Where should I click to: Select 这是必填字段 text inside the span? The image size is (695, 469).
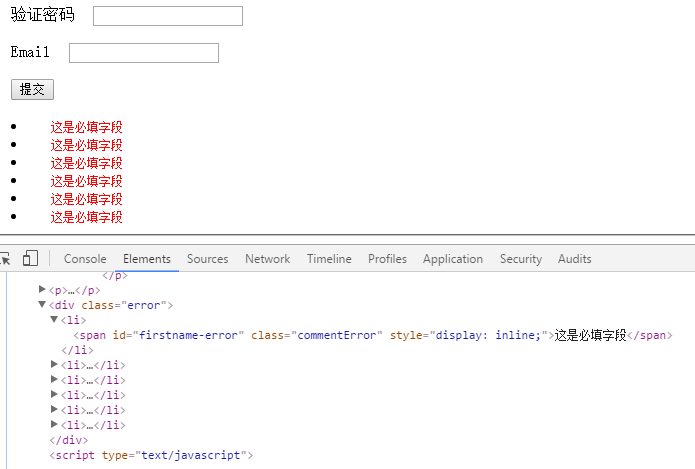[x=590, y=335]
